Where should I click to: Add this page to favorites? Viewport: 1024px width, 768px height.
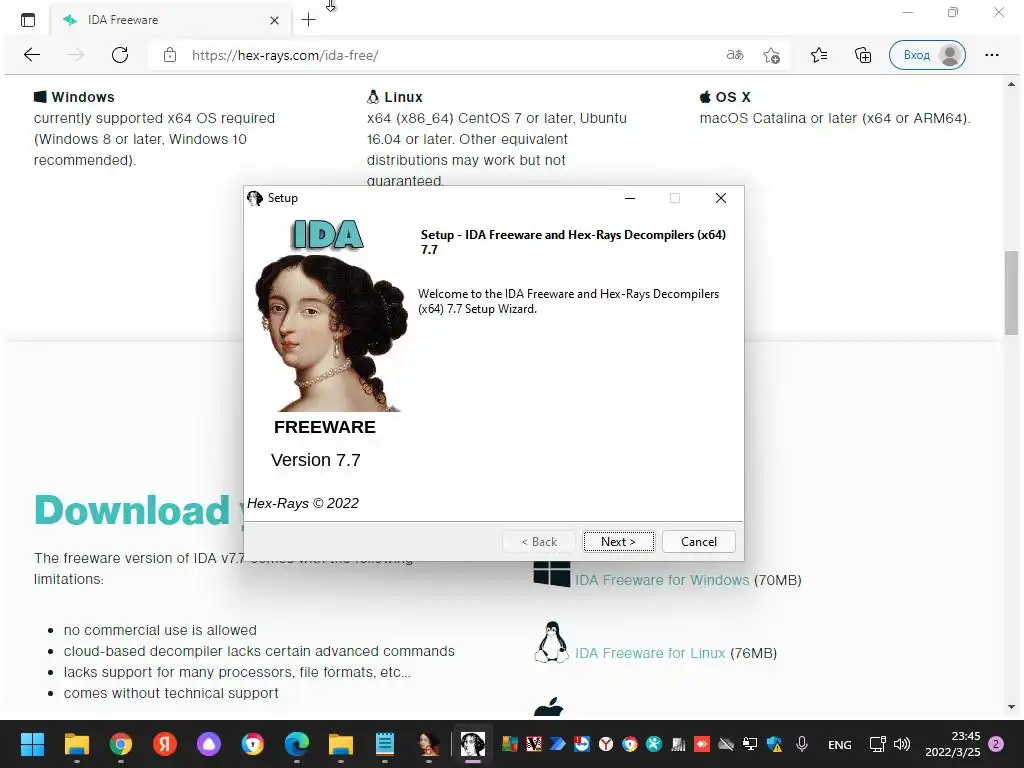[771, 56]
